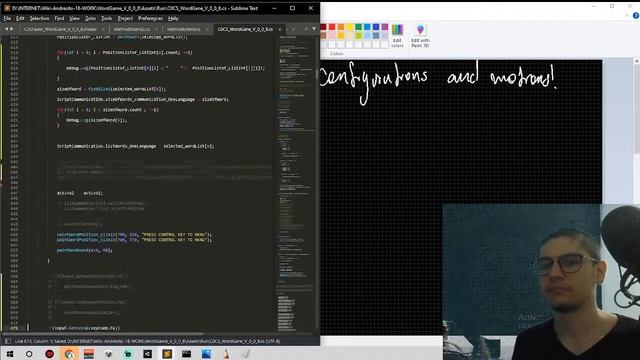This screenshot has height=360, width=640.
Task: Pick the dark red color swatch in Paint
Action: (323, 27)
